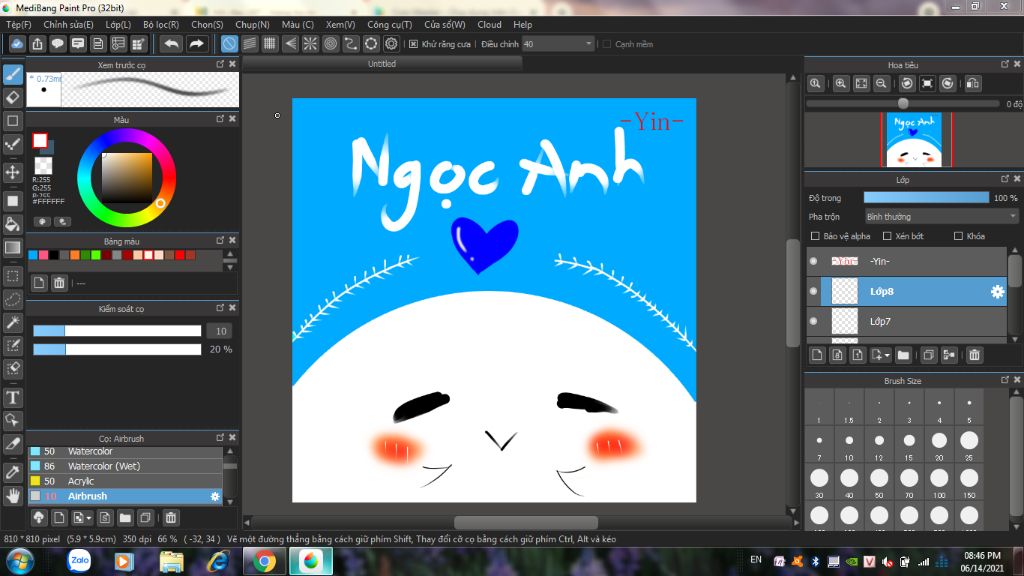The height and width of the screenshot is (576, 1024).
Task: Hide the Lớp8 layer
Action: click(x=813, y=291)
